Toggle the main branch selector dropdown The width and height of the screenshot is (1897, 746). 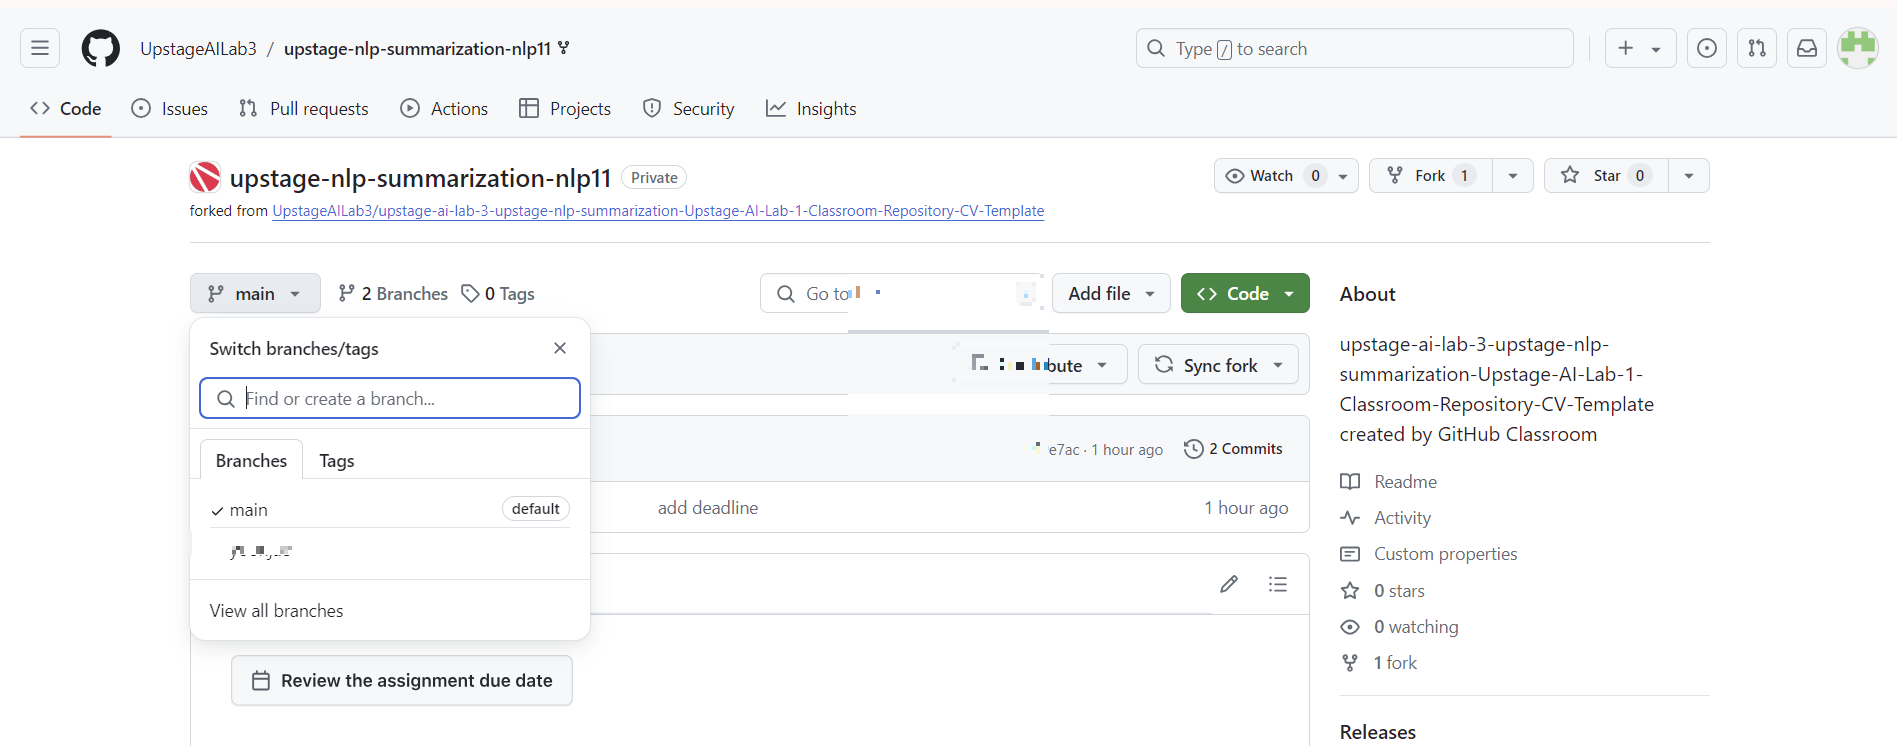(255, 293)
